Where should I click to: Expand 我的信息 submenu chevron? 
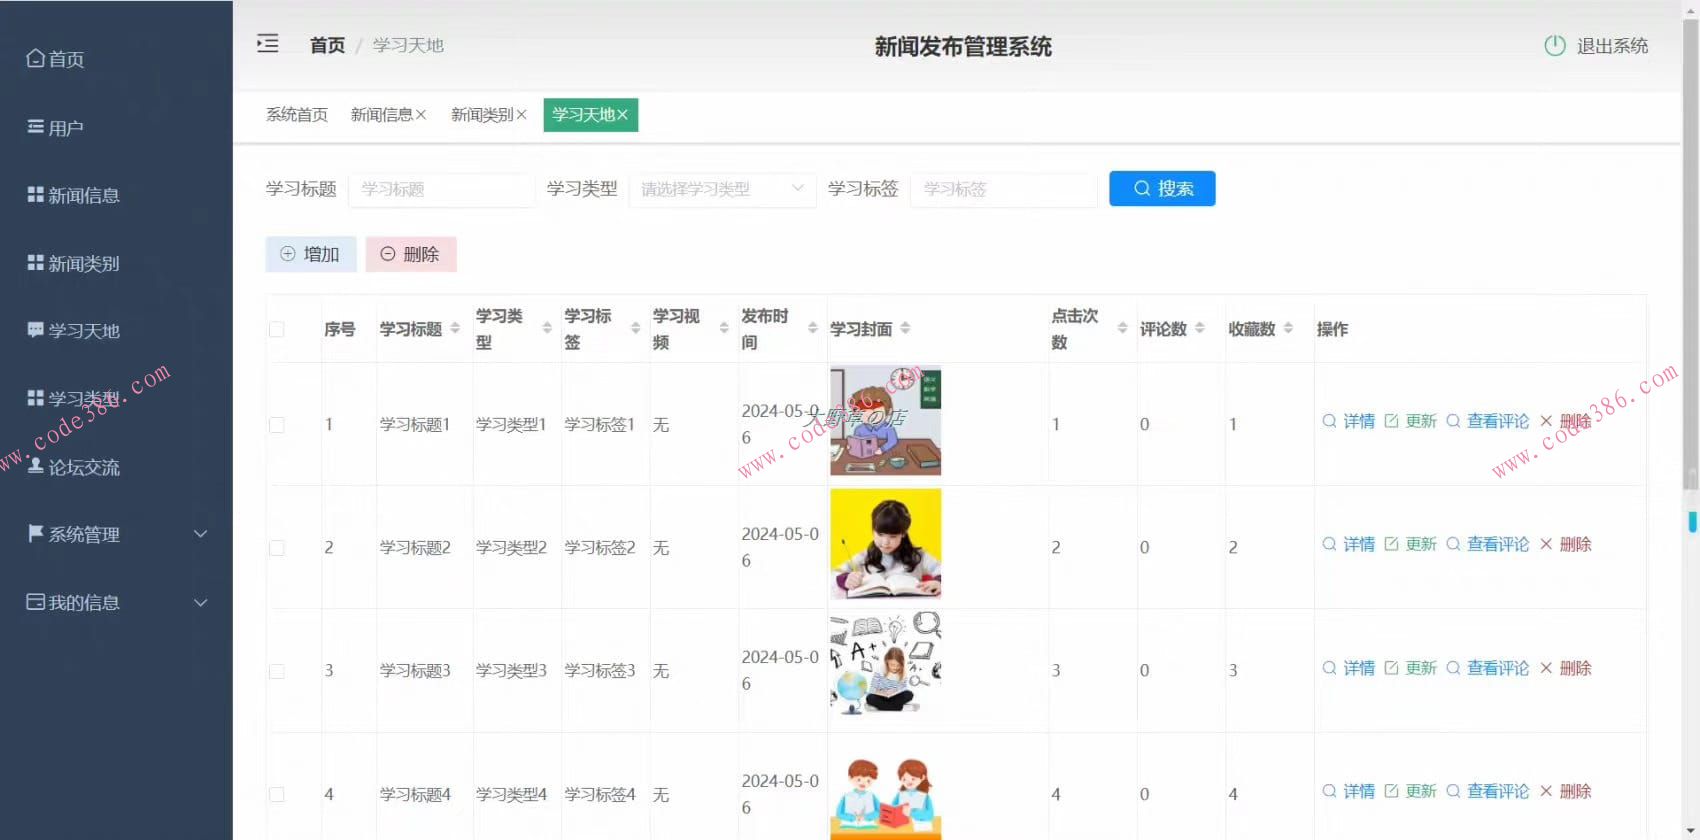[200, 602]
